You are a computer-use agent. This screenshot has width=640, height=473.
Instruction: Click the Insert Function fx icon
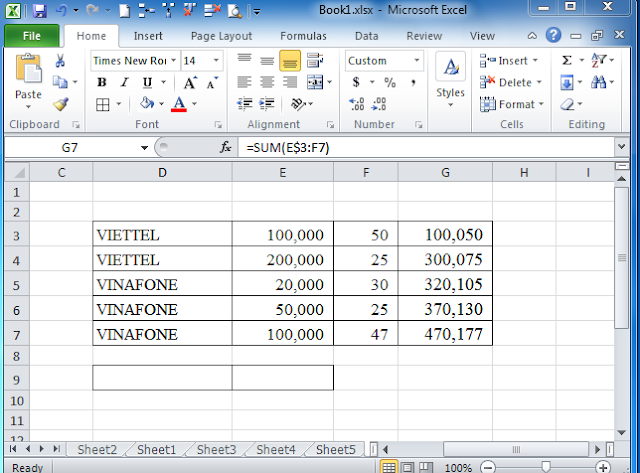click(225, 147)
